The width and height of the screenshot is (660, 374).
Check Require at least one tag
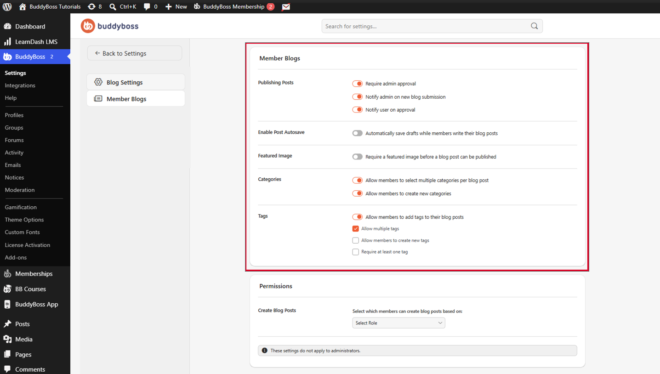click(356, 252)
